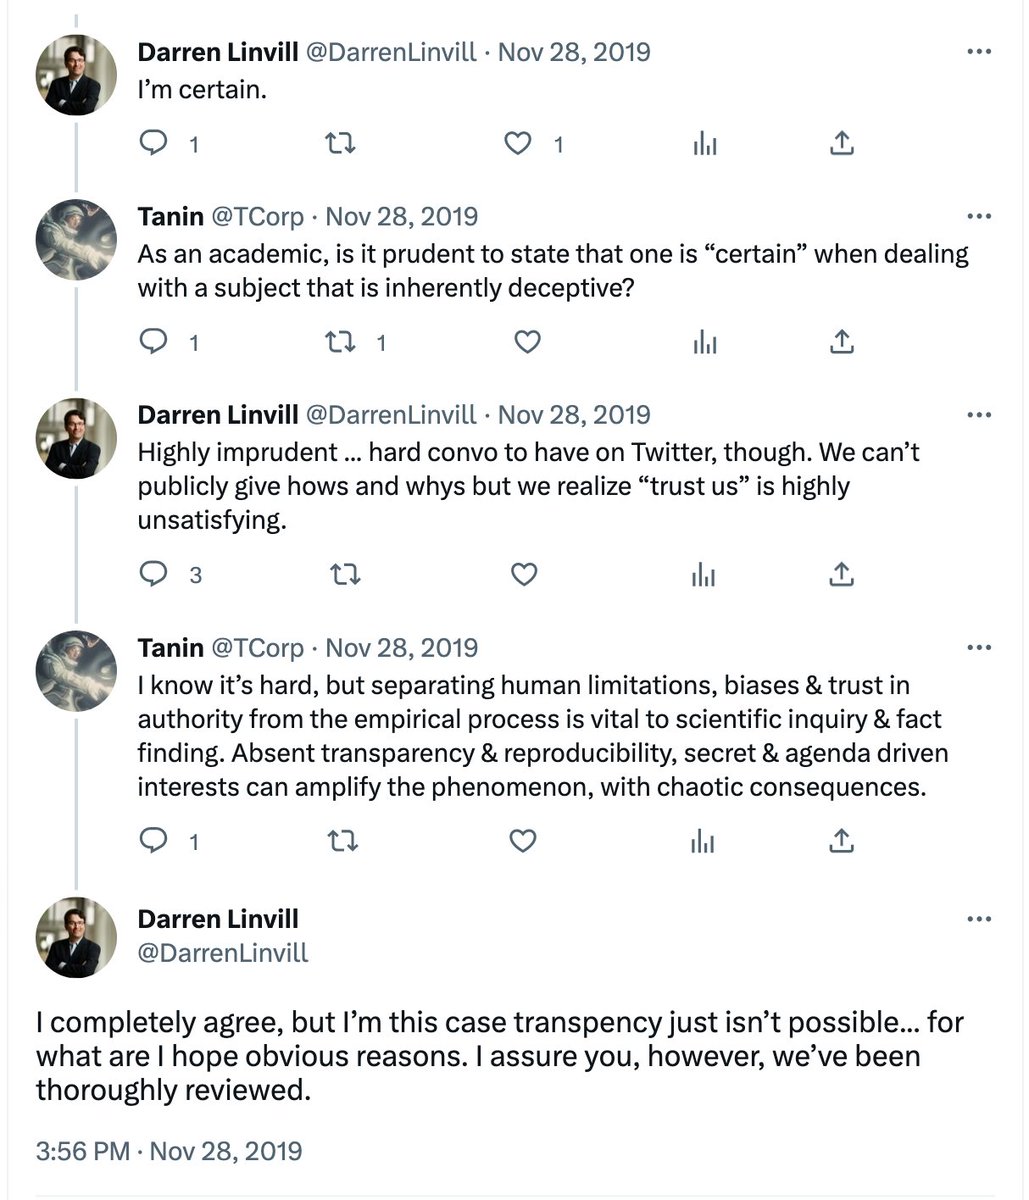The height and width of the screenshot is (1200, 1029).
Task: Like the "I'm certain." tweet
Action: [x=517, y=144]
